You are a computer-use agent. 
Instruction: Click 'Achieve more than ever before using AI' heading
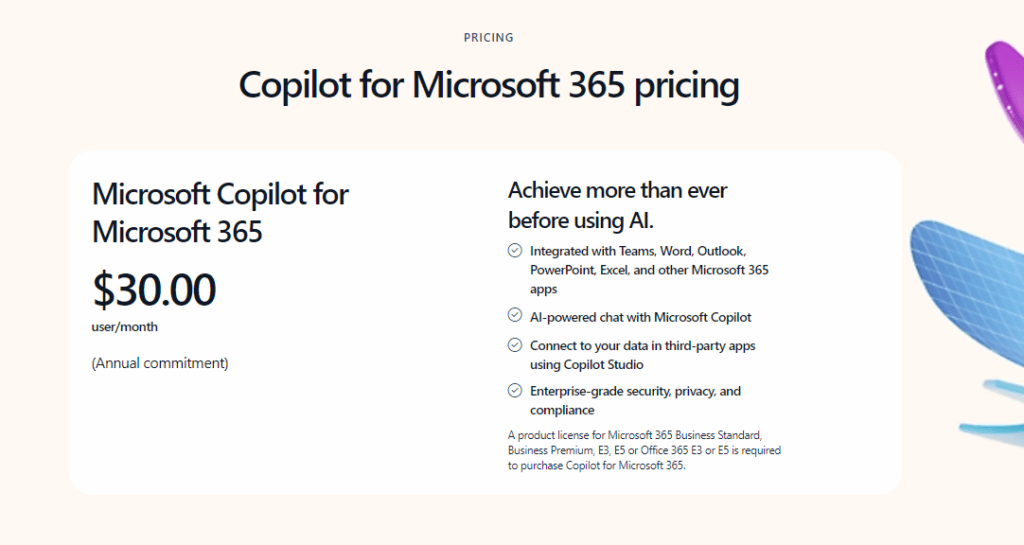(x=617, y=204)
